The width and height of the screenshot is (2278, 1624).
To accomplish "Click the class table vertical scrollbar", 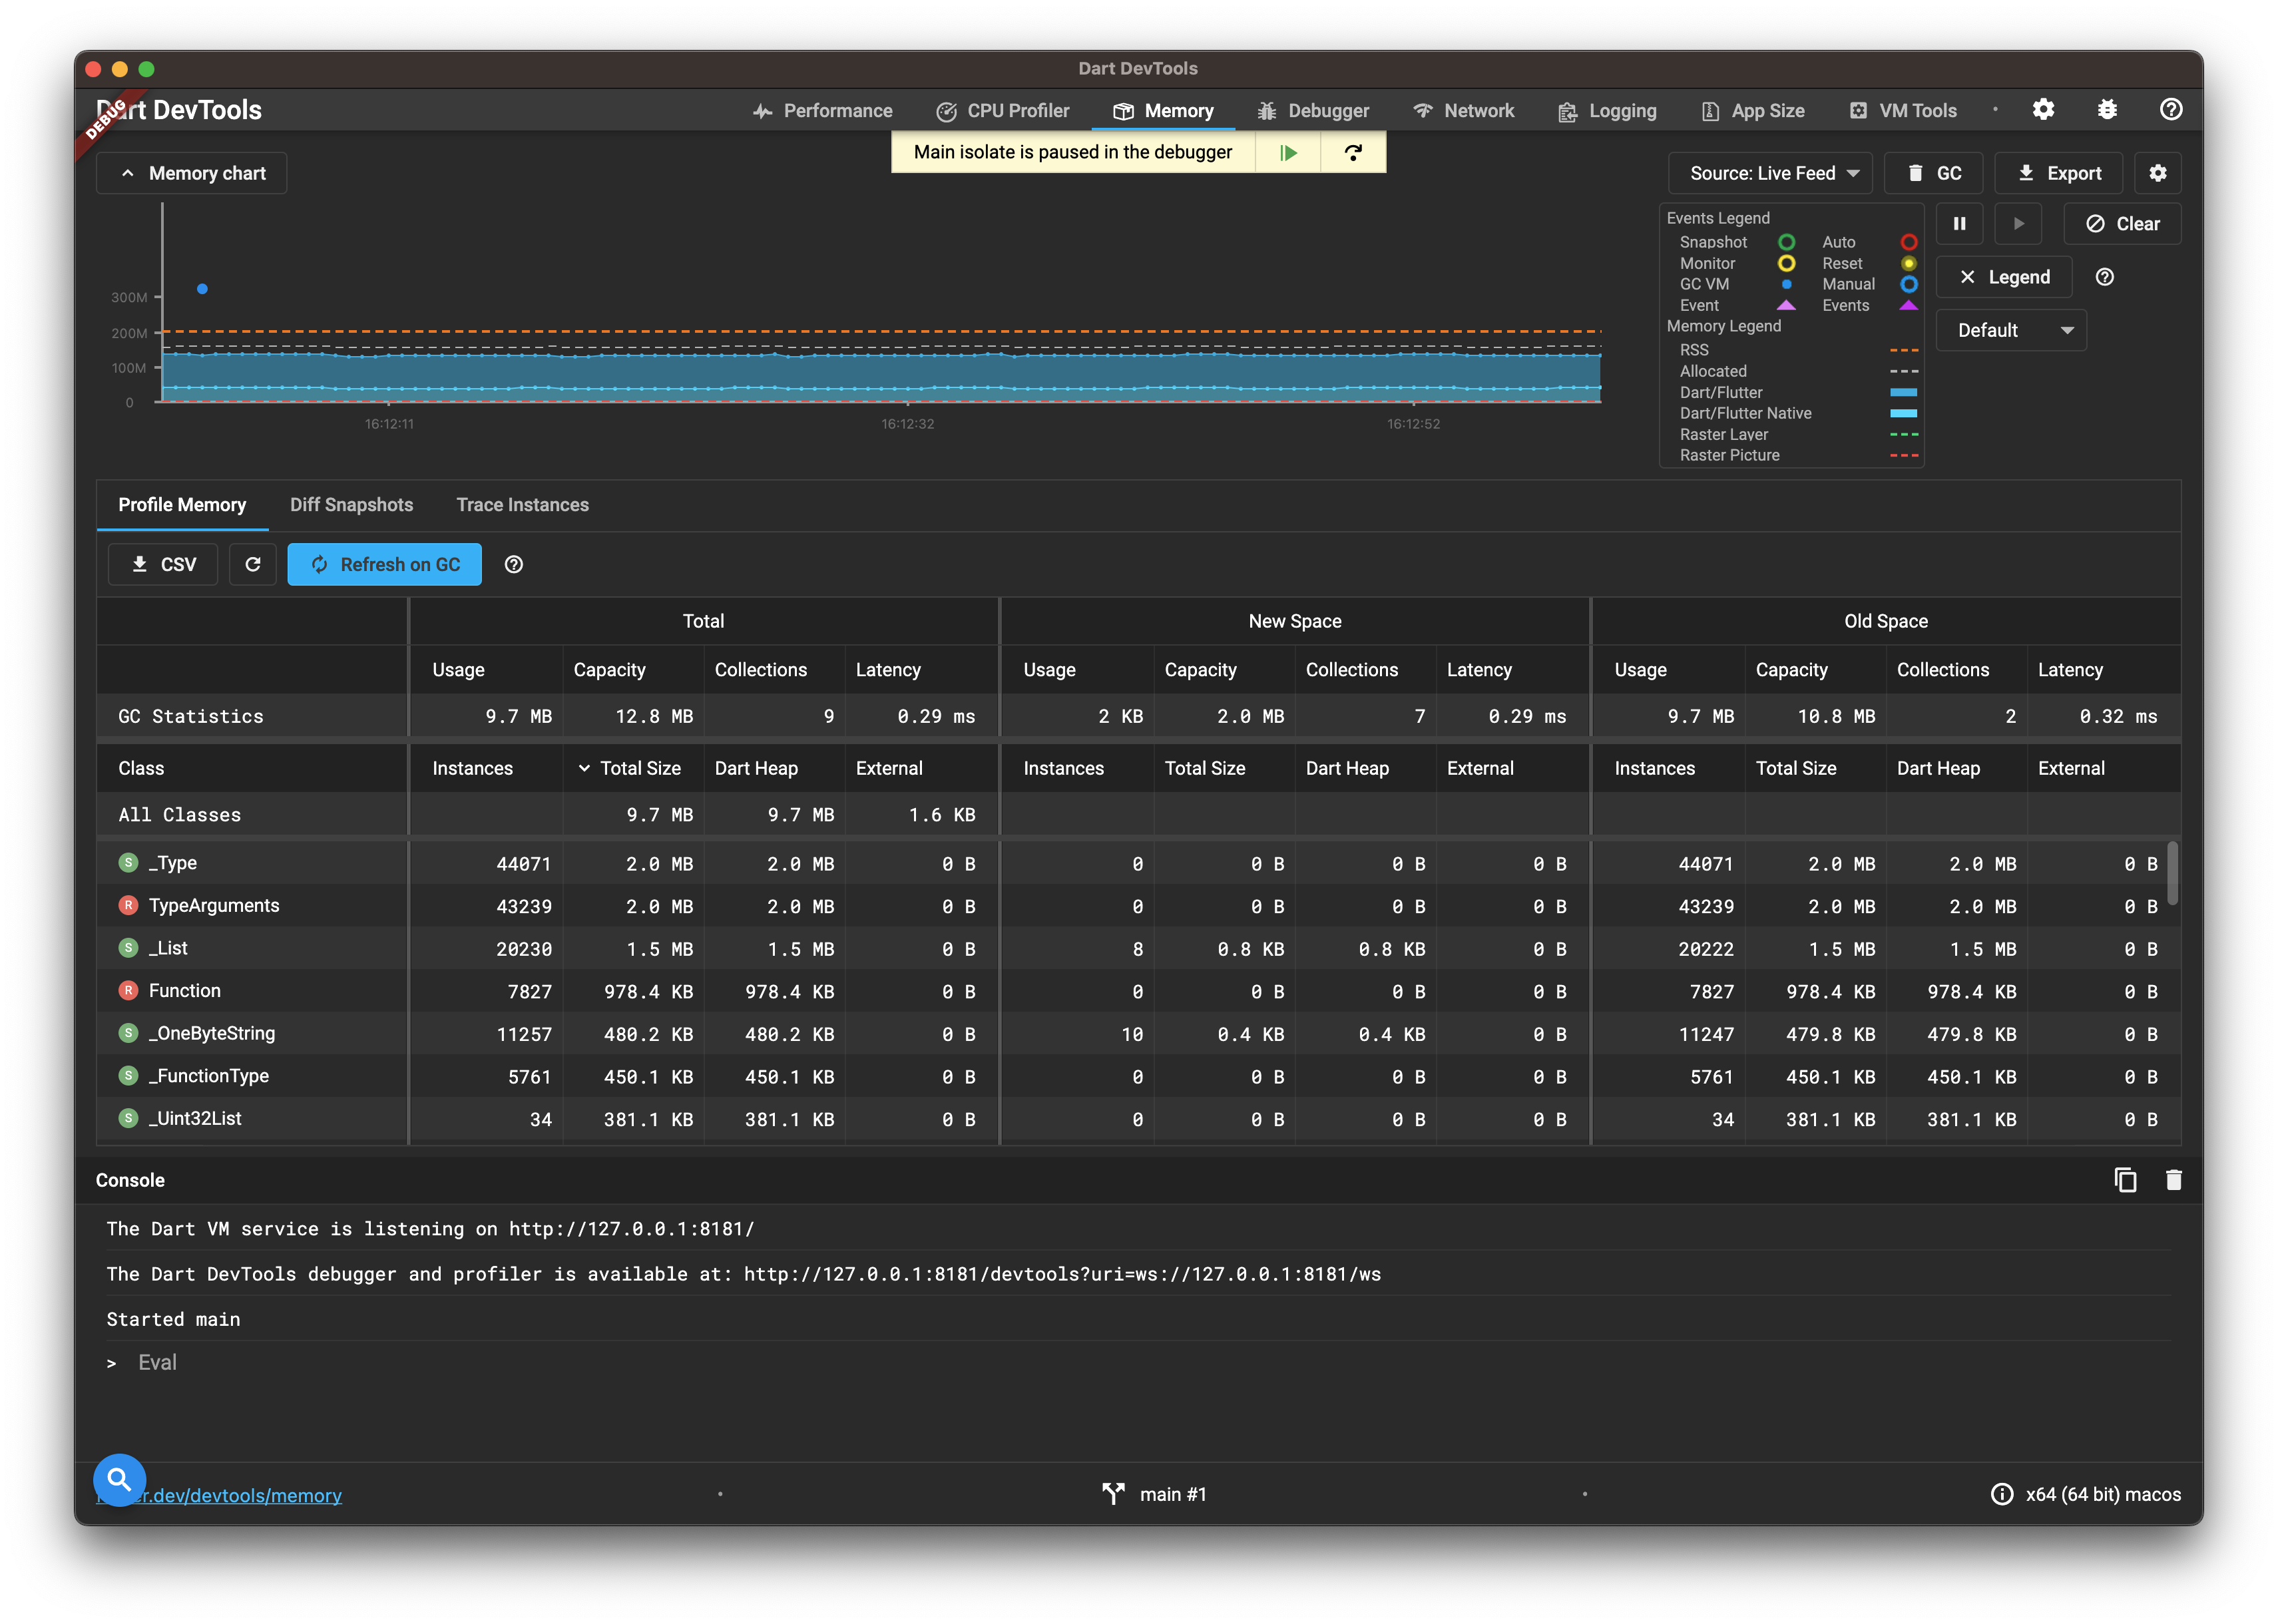I will (x=2172, y=873).
